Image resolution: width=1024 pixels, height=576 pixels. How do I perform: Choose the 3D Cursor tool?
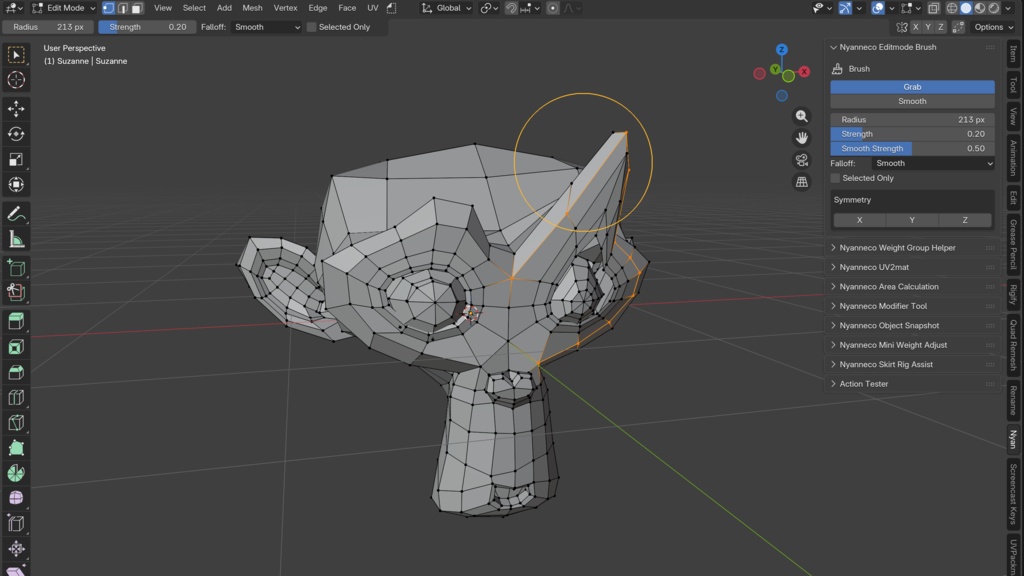(x=16, y=80)
